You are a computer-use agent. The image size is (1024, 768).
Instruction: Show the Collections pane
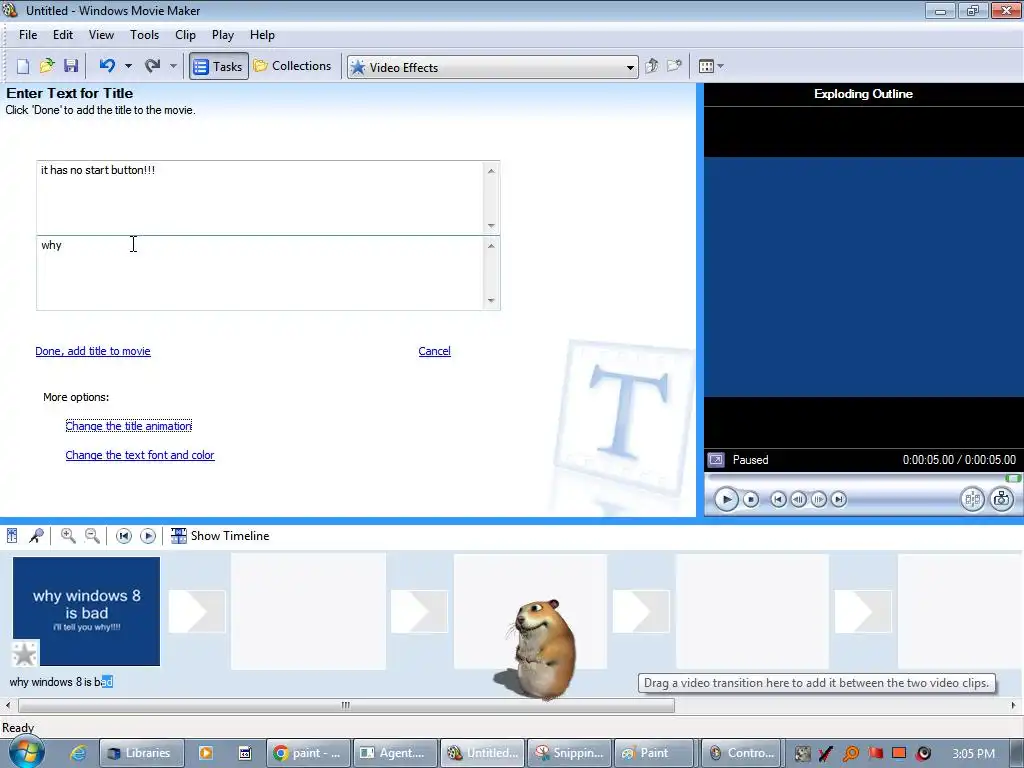click(x=293, y=66)
